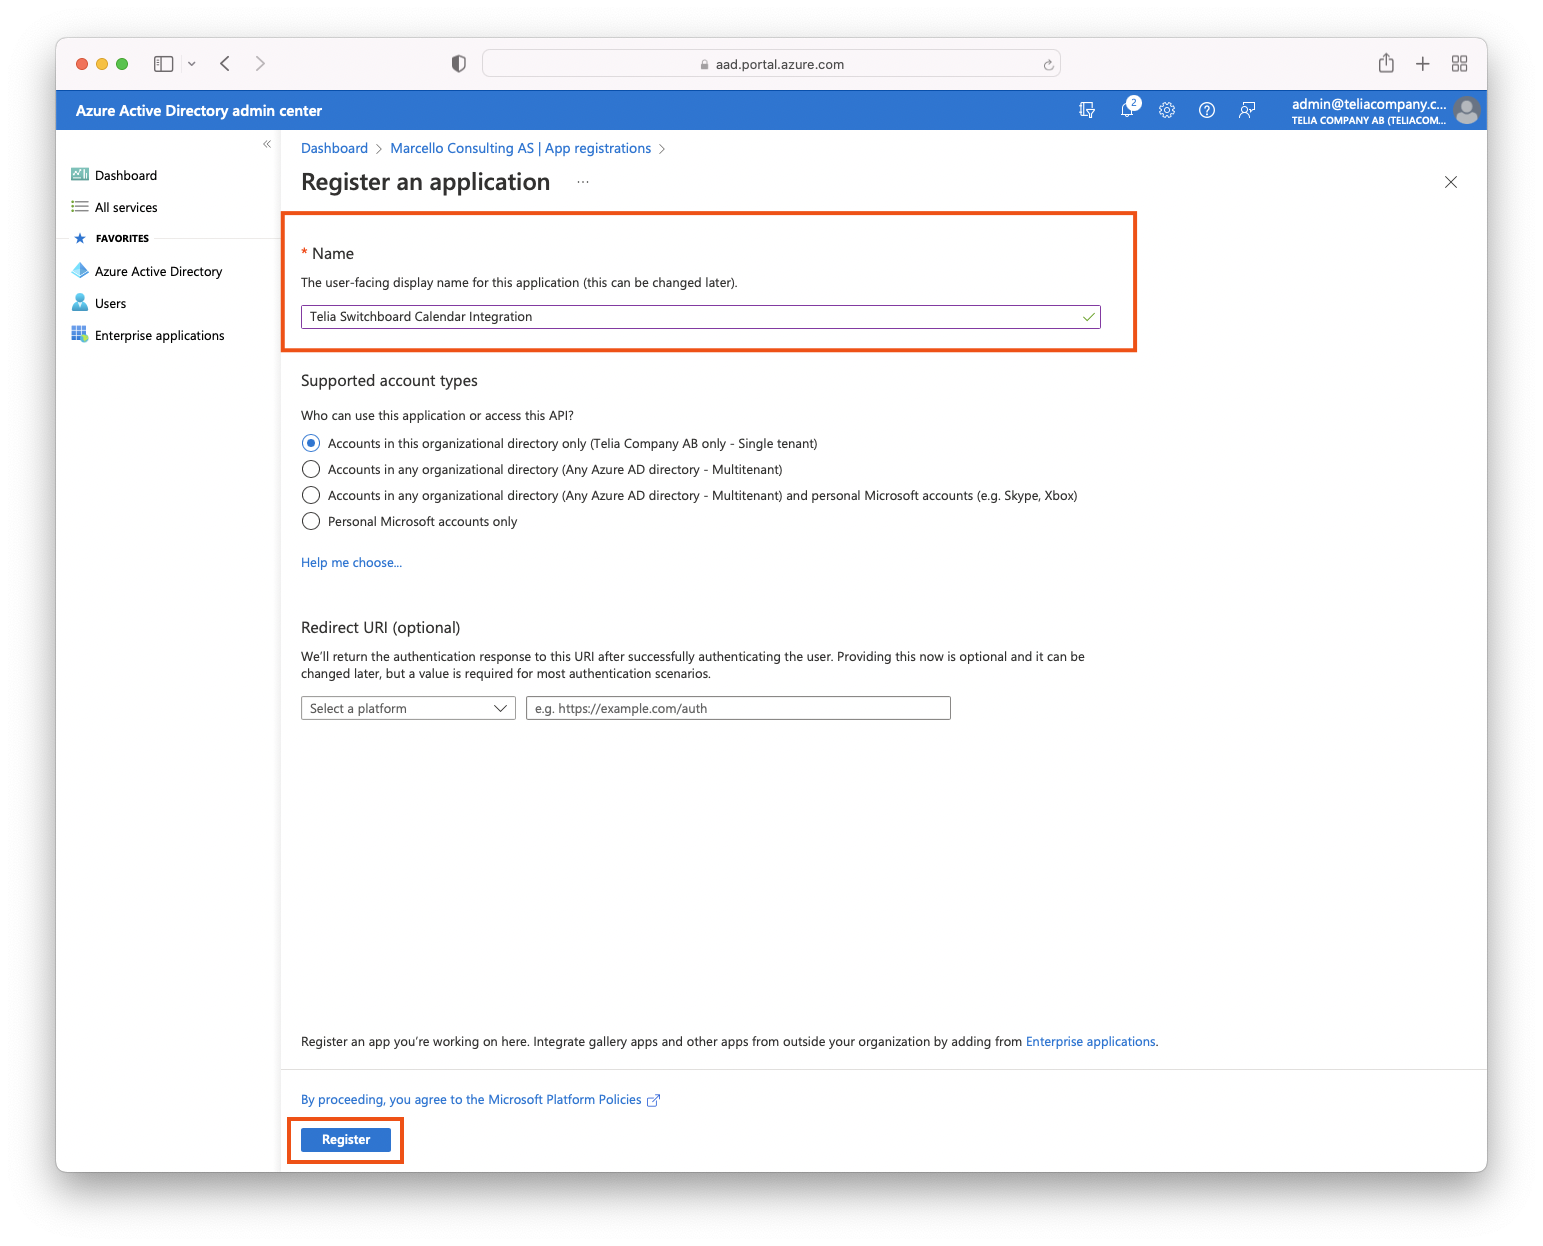Open a new Safari tab
Viewport: 1543px width, 1246px height.
1423,64
